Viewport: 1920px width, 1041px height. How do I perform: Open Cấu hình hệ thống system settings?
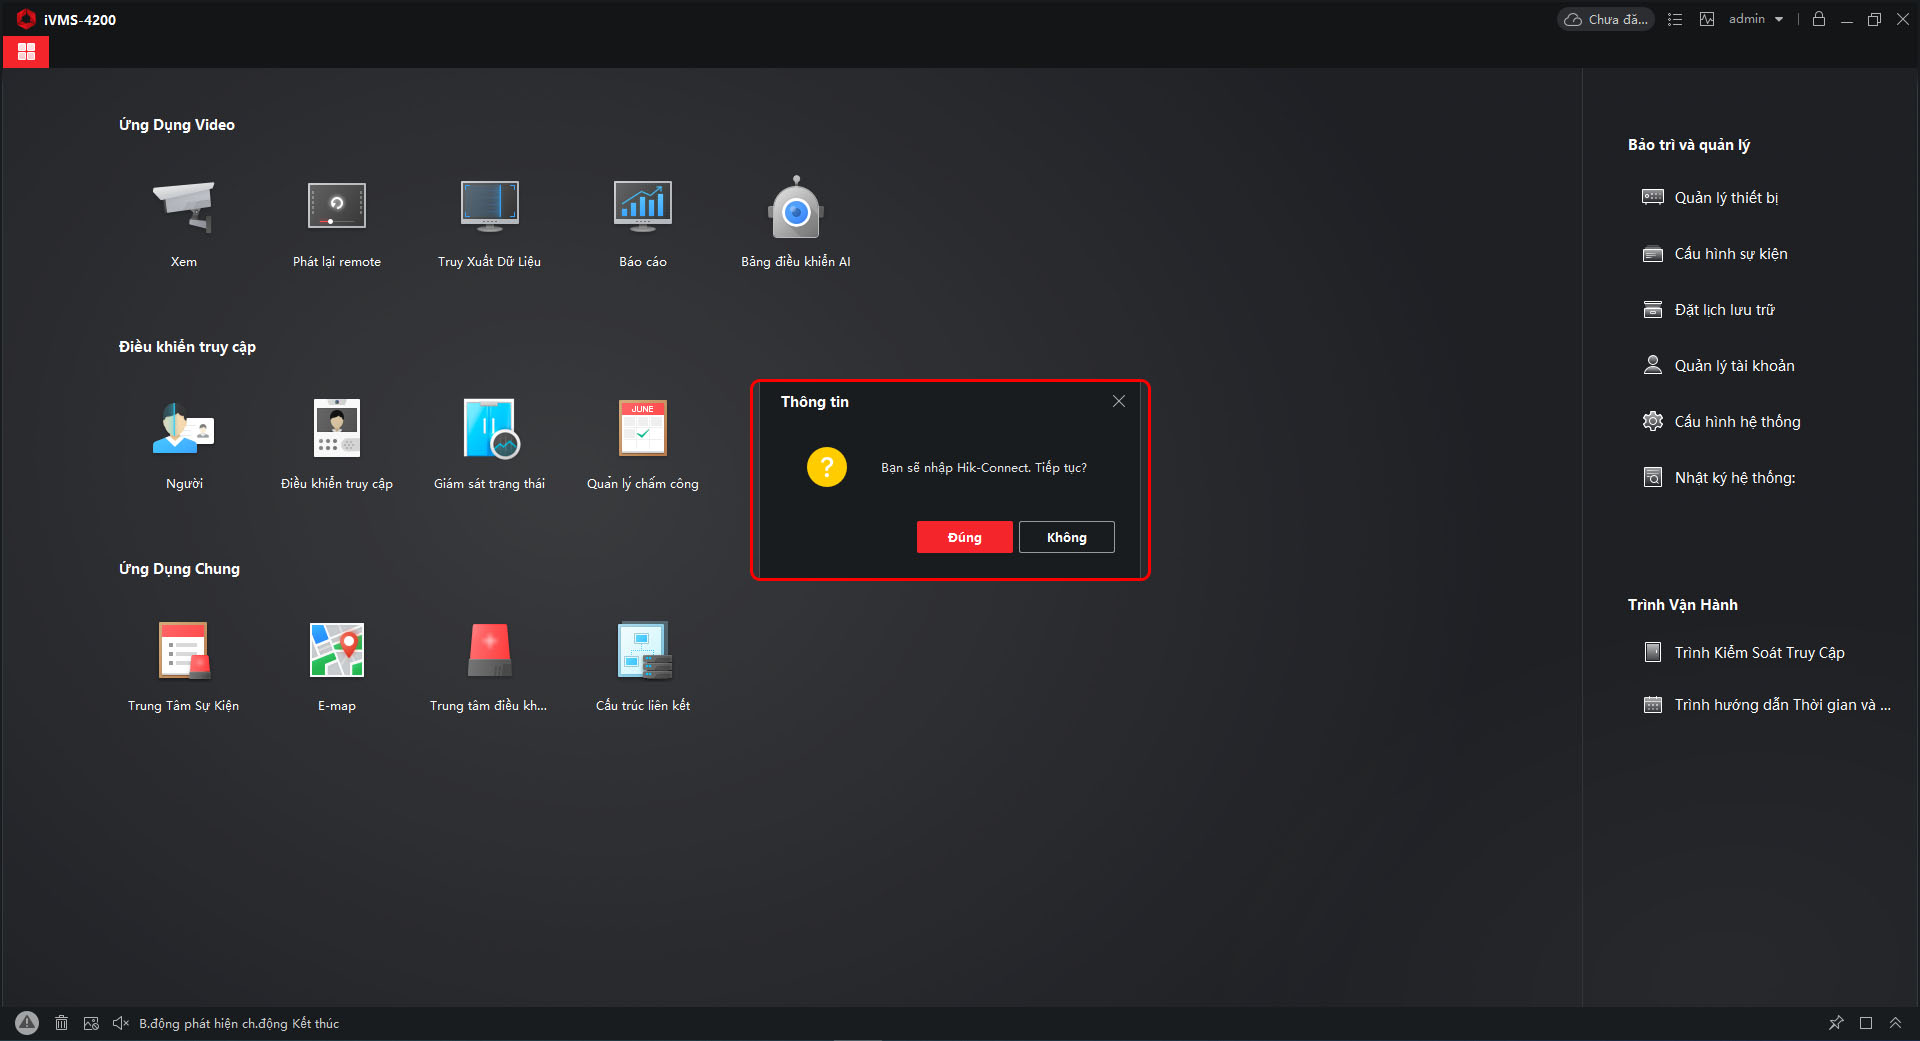pos(1736,422)
